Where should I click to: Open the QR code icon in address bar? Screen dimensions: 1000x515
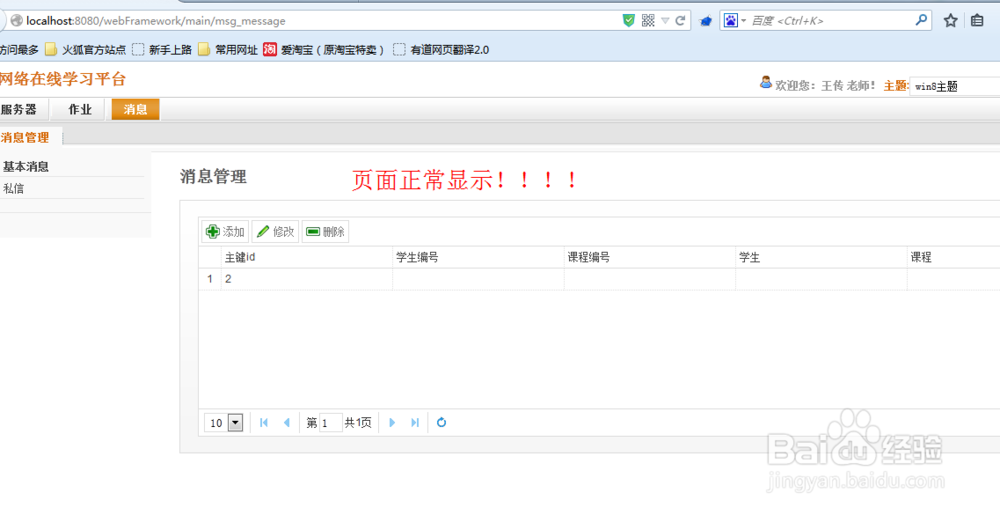[x=648, y=20]
